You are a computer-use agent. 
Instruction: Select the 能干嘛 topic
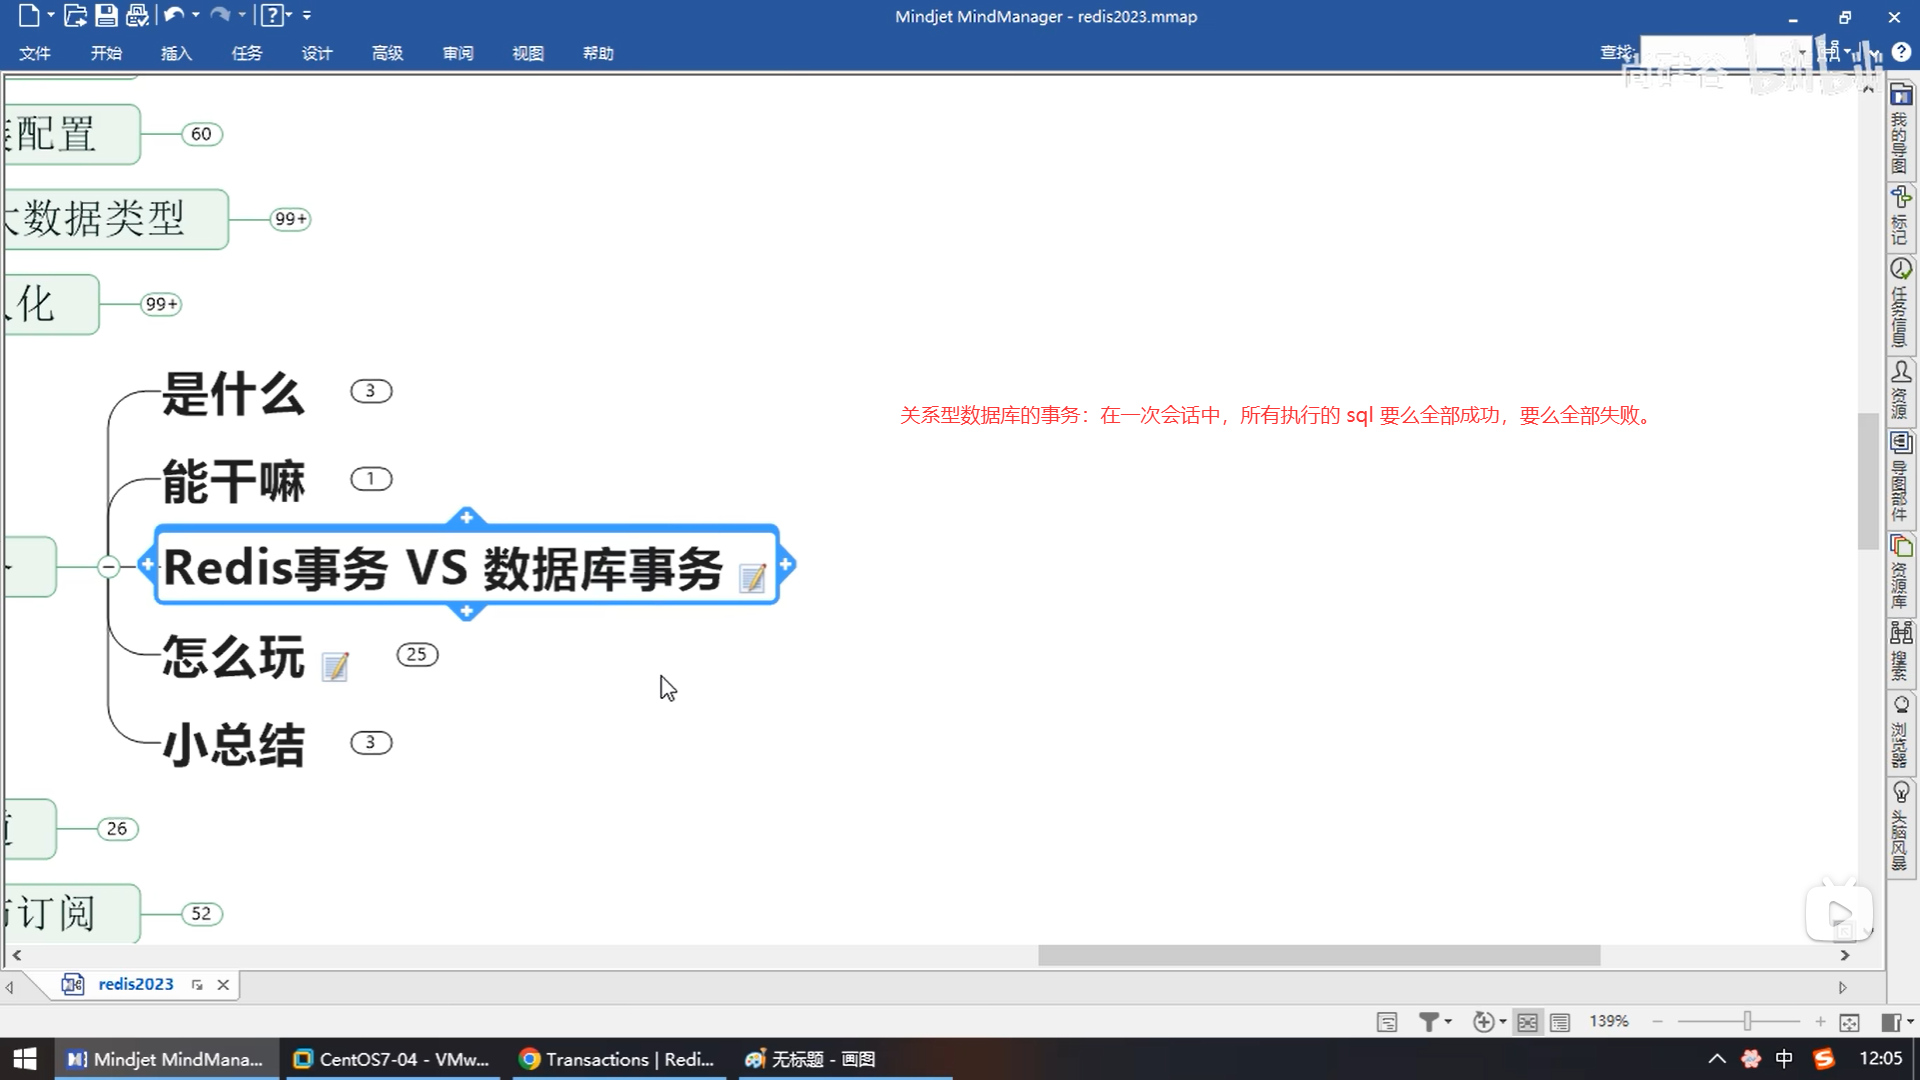[x=233, y=481]
